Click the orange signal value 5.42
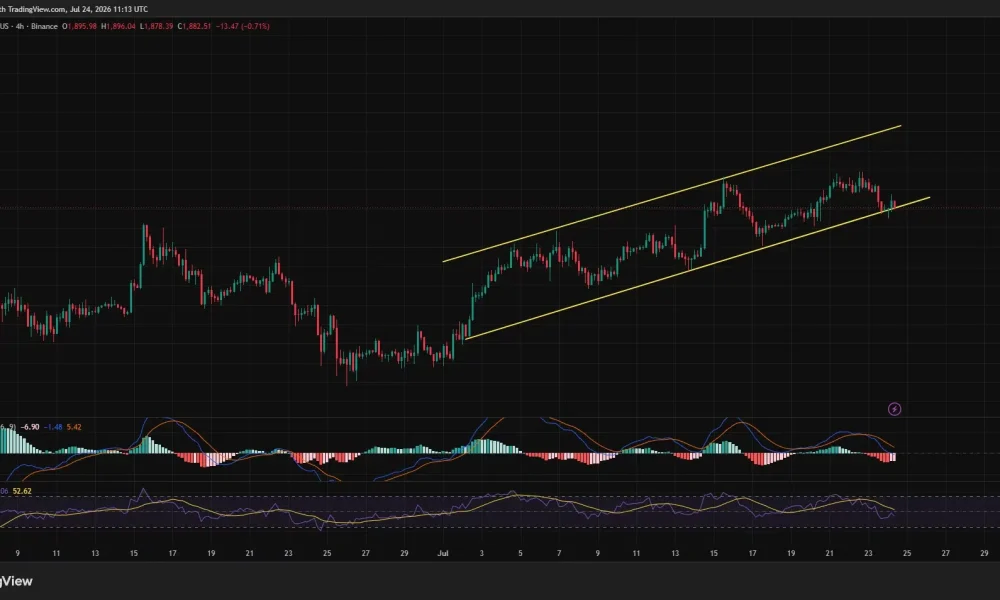 coord(74,427)
